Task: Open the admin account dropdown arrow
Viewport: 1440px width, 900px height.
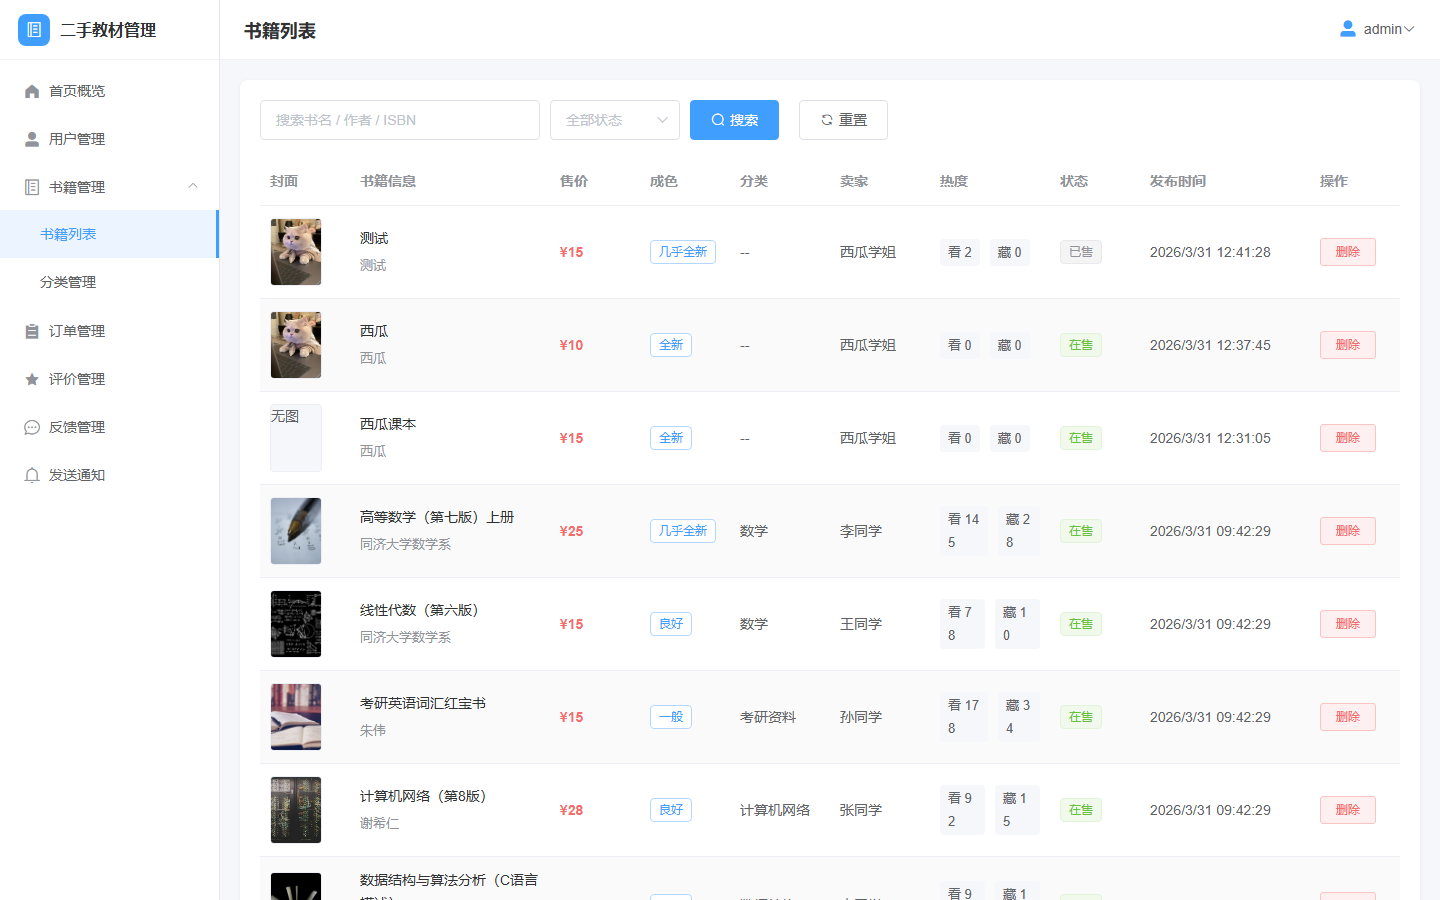Action: (x=1409, y=29)
